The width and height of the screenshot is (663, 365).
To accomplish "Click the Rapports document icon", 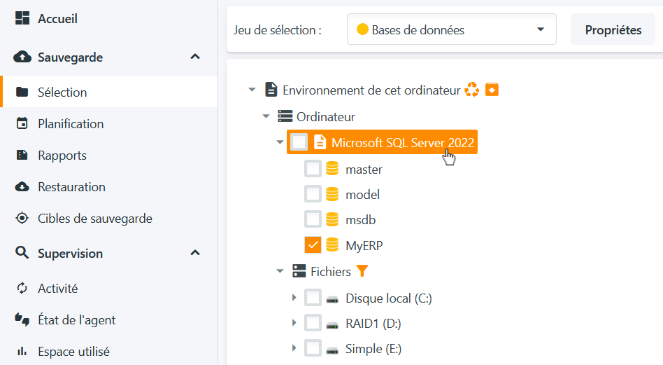I will 22,155.
